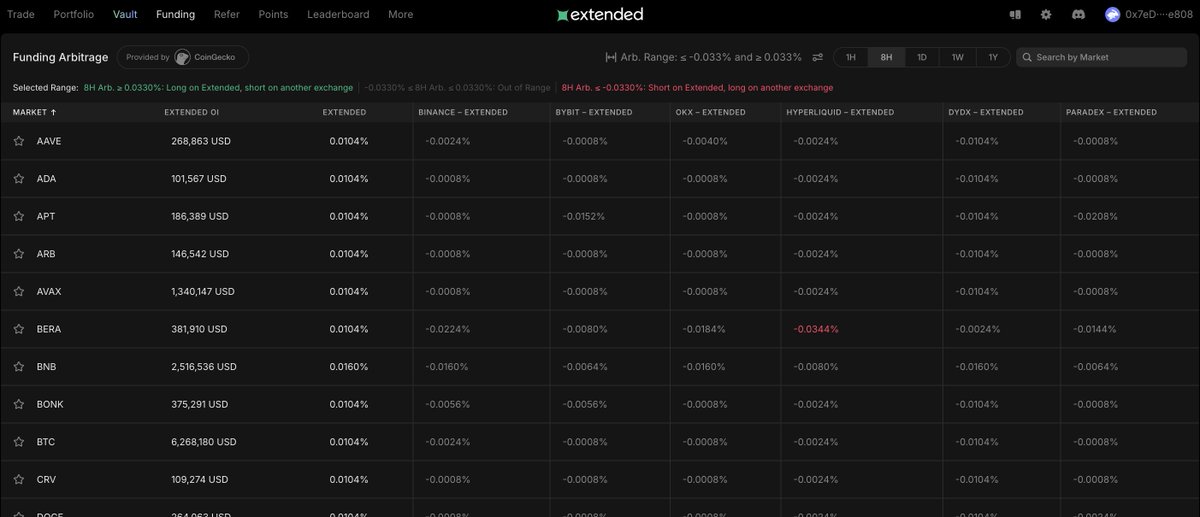Open arbitrage range filter sliders icon
Viewport: 1200px width, 517px height.
pos(817,57)
